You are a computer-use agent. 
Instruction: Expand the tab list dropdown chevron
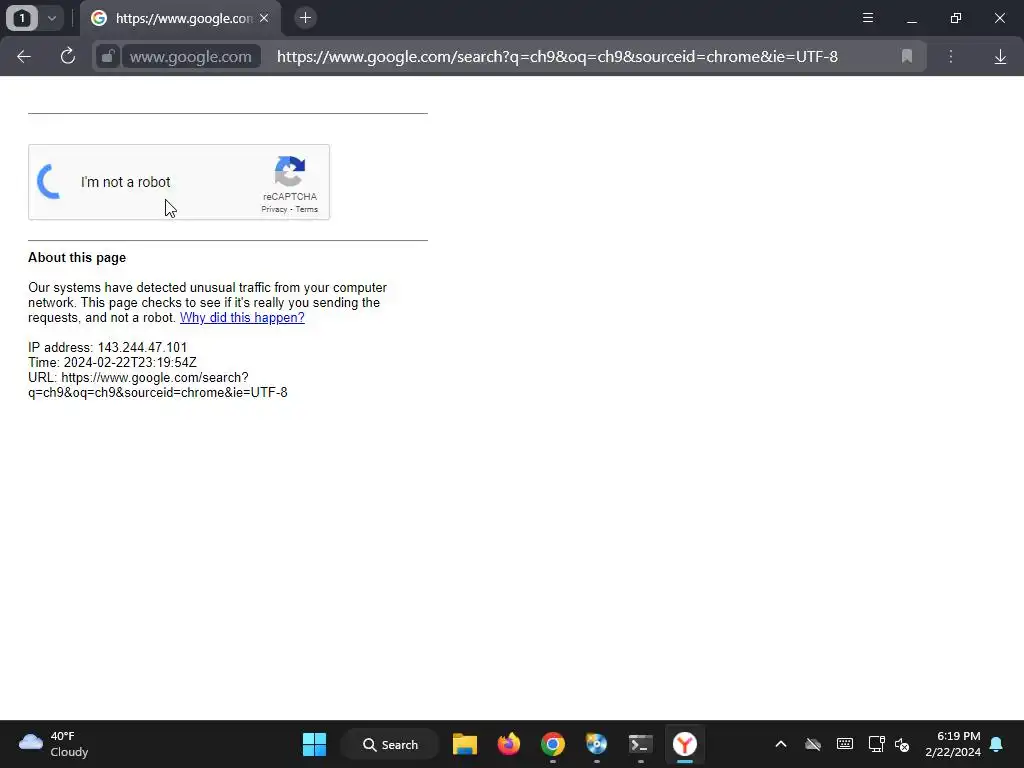[x=52, y=18]
